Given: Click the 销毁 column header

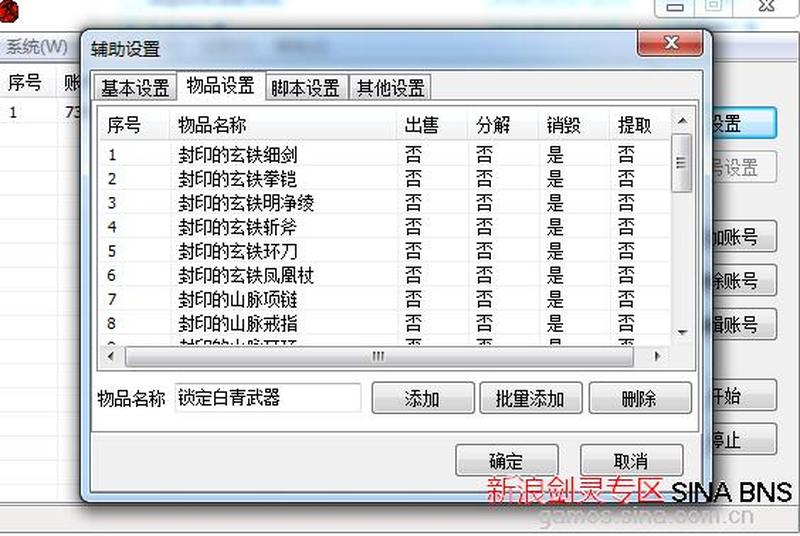Looking at the screenshot, I should click(x=574, y=124).
